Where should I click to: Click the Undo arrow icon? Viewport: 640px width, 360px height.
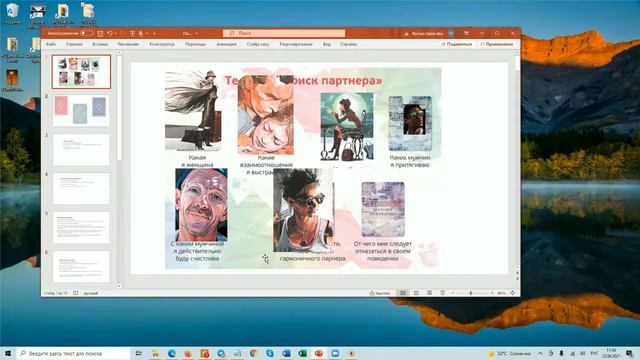(110, 33)
